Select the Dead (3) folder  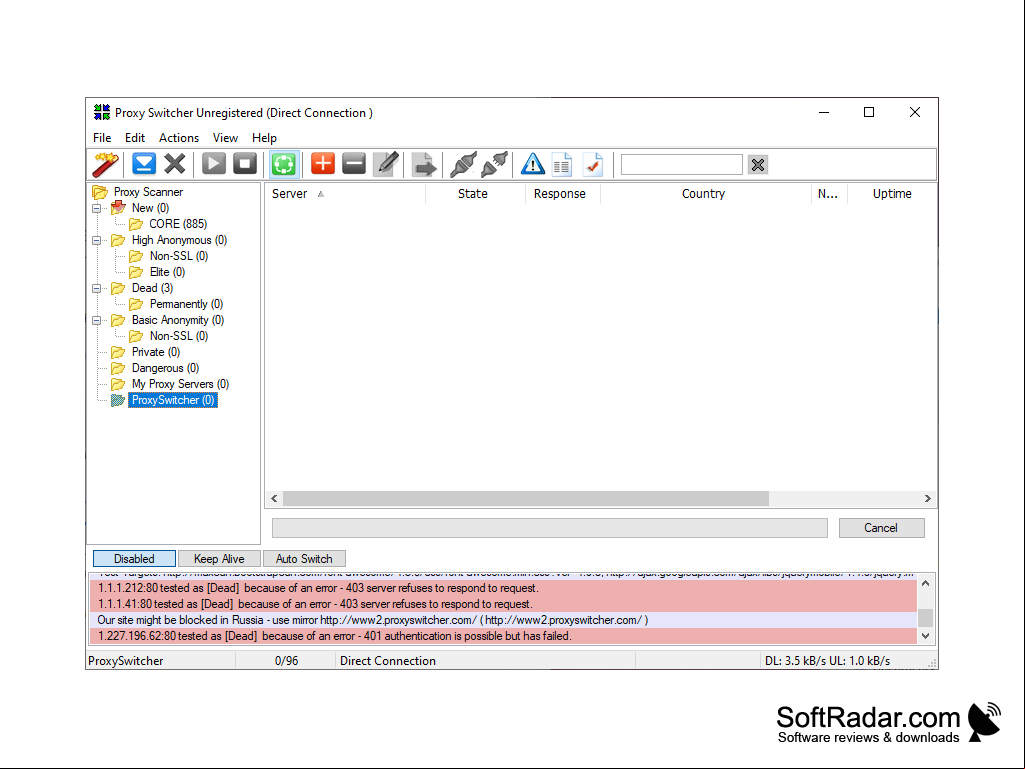click(x=152, y=288)
